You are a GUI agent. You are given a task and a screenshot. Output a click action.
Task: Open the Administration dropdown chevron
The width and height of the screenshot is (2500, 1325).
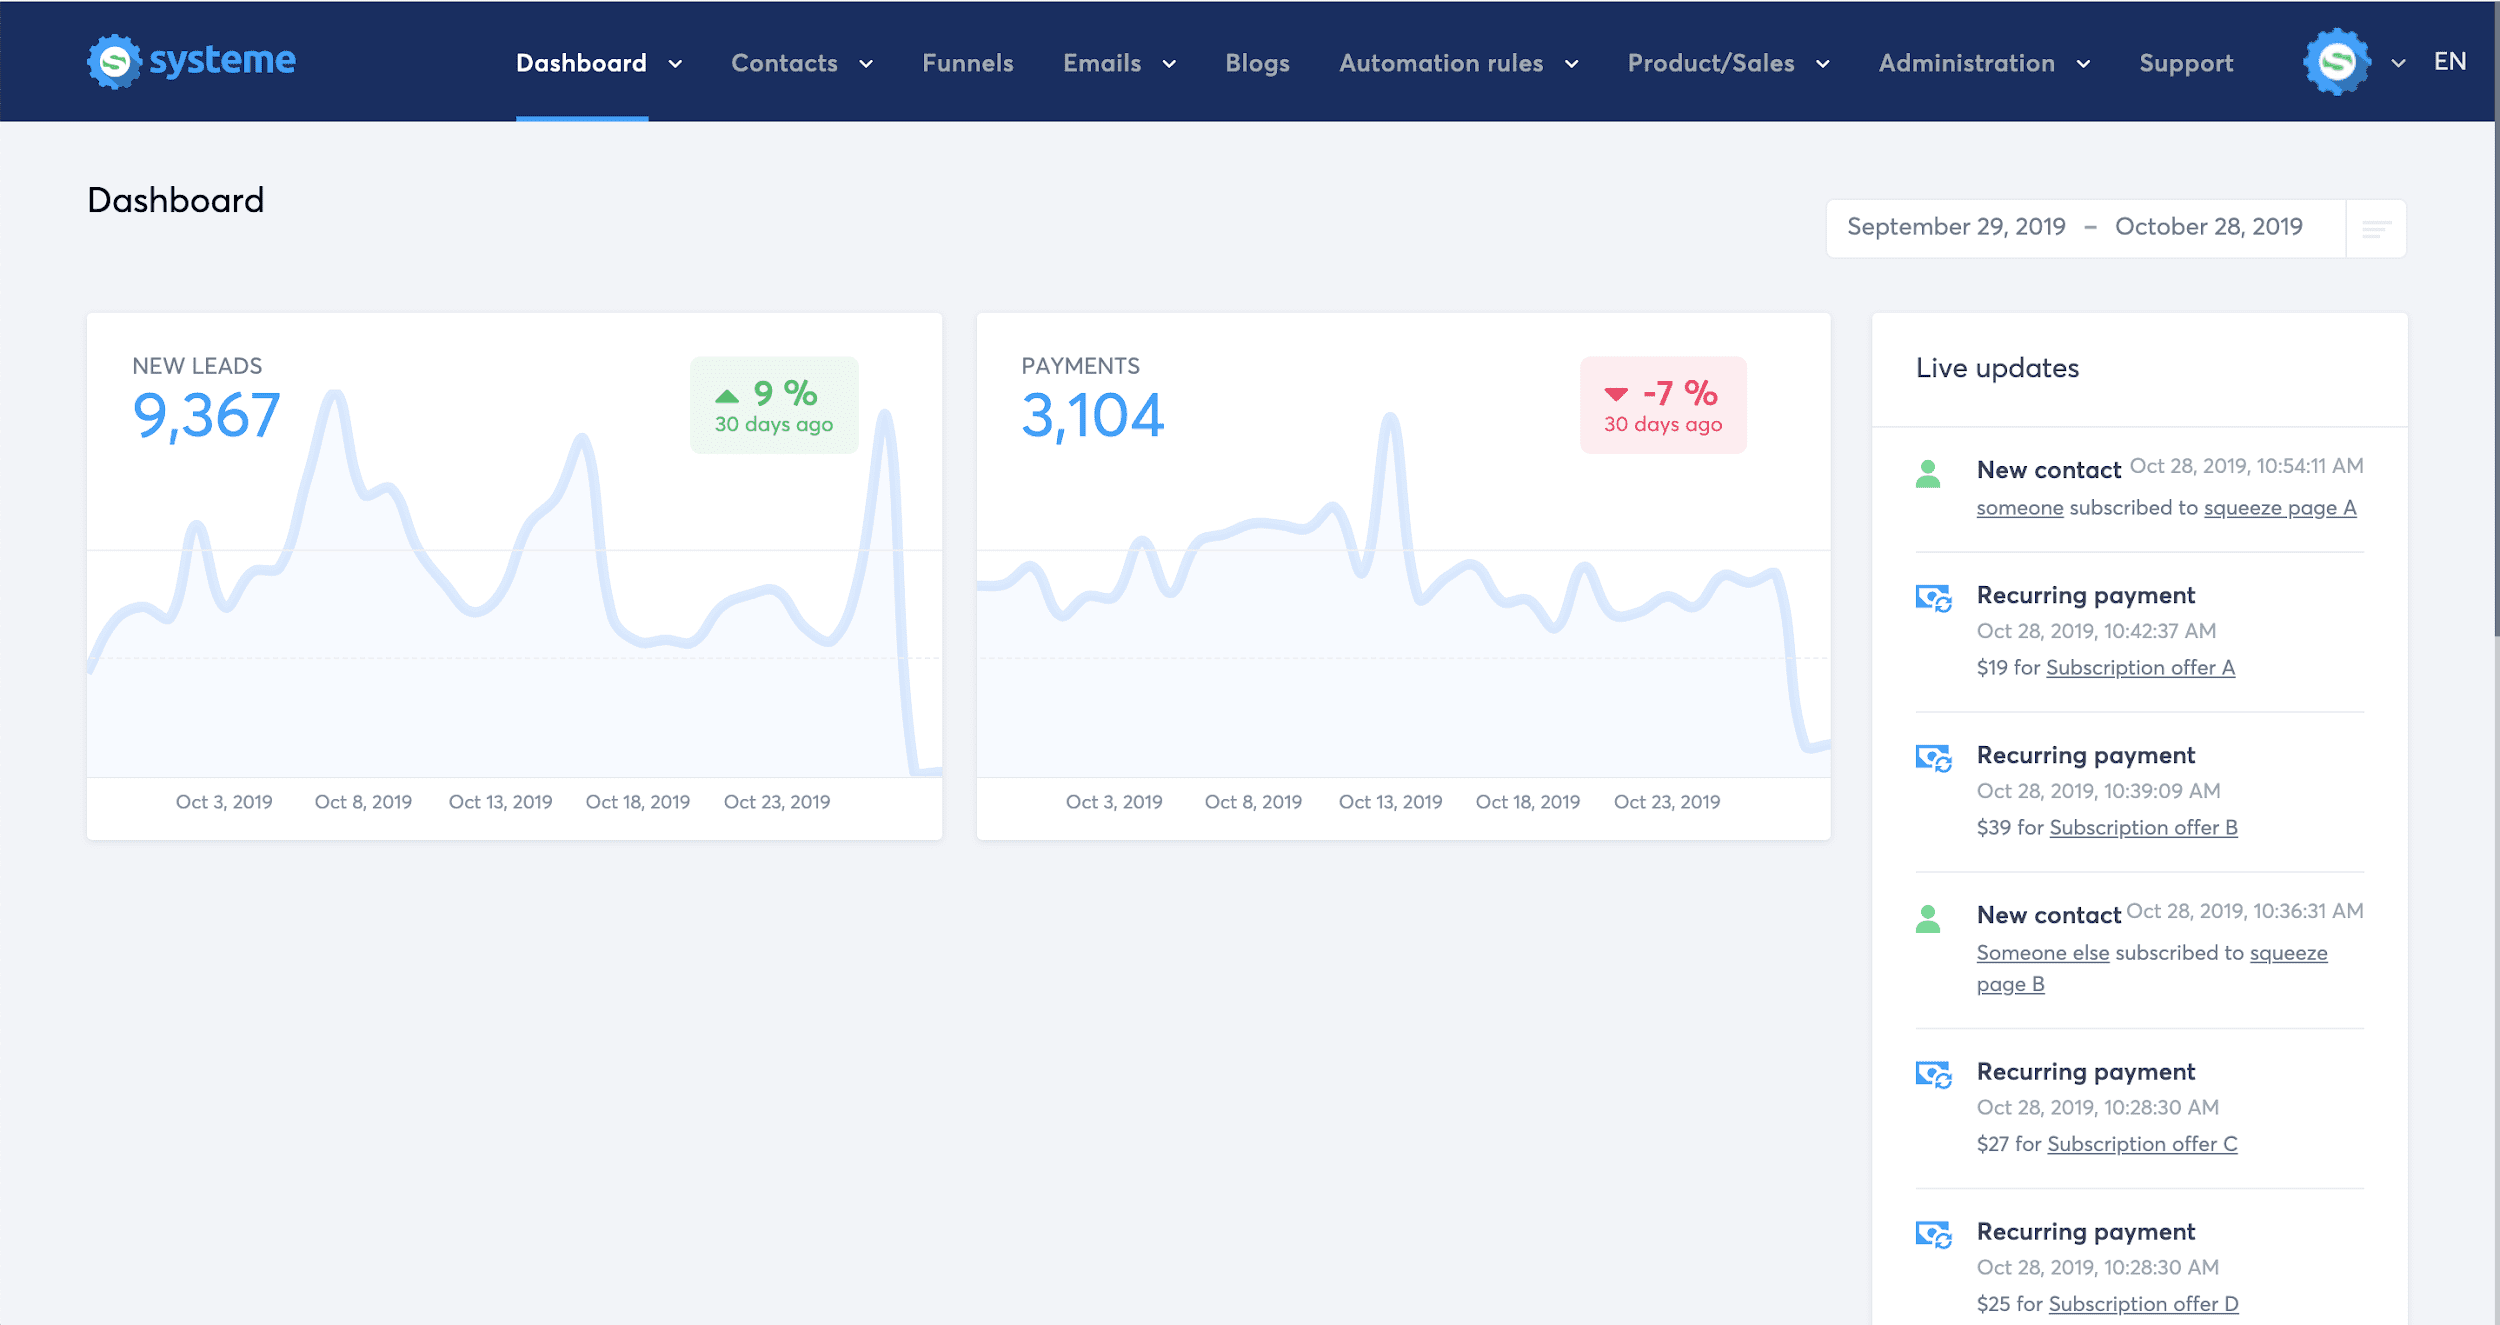pos(2083,64)
